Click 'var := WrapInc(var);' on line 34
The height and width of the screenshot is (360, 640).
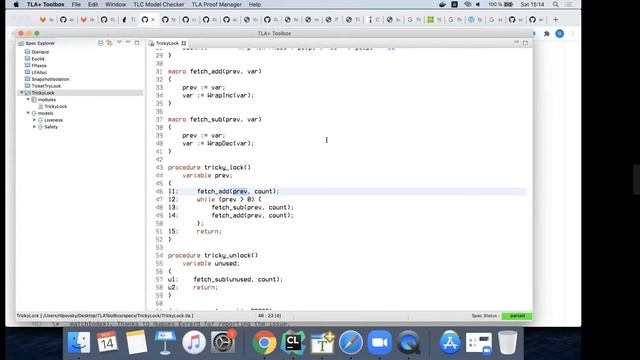pyautogui.click(x=218, y=96)
